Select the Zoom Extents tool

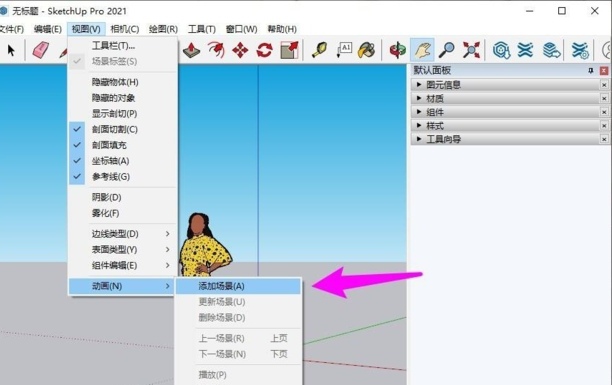[471, 50]
